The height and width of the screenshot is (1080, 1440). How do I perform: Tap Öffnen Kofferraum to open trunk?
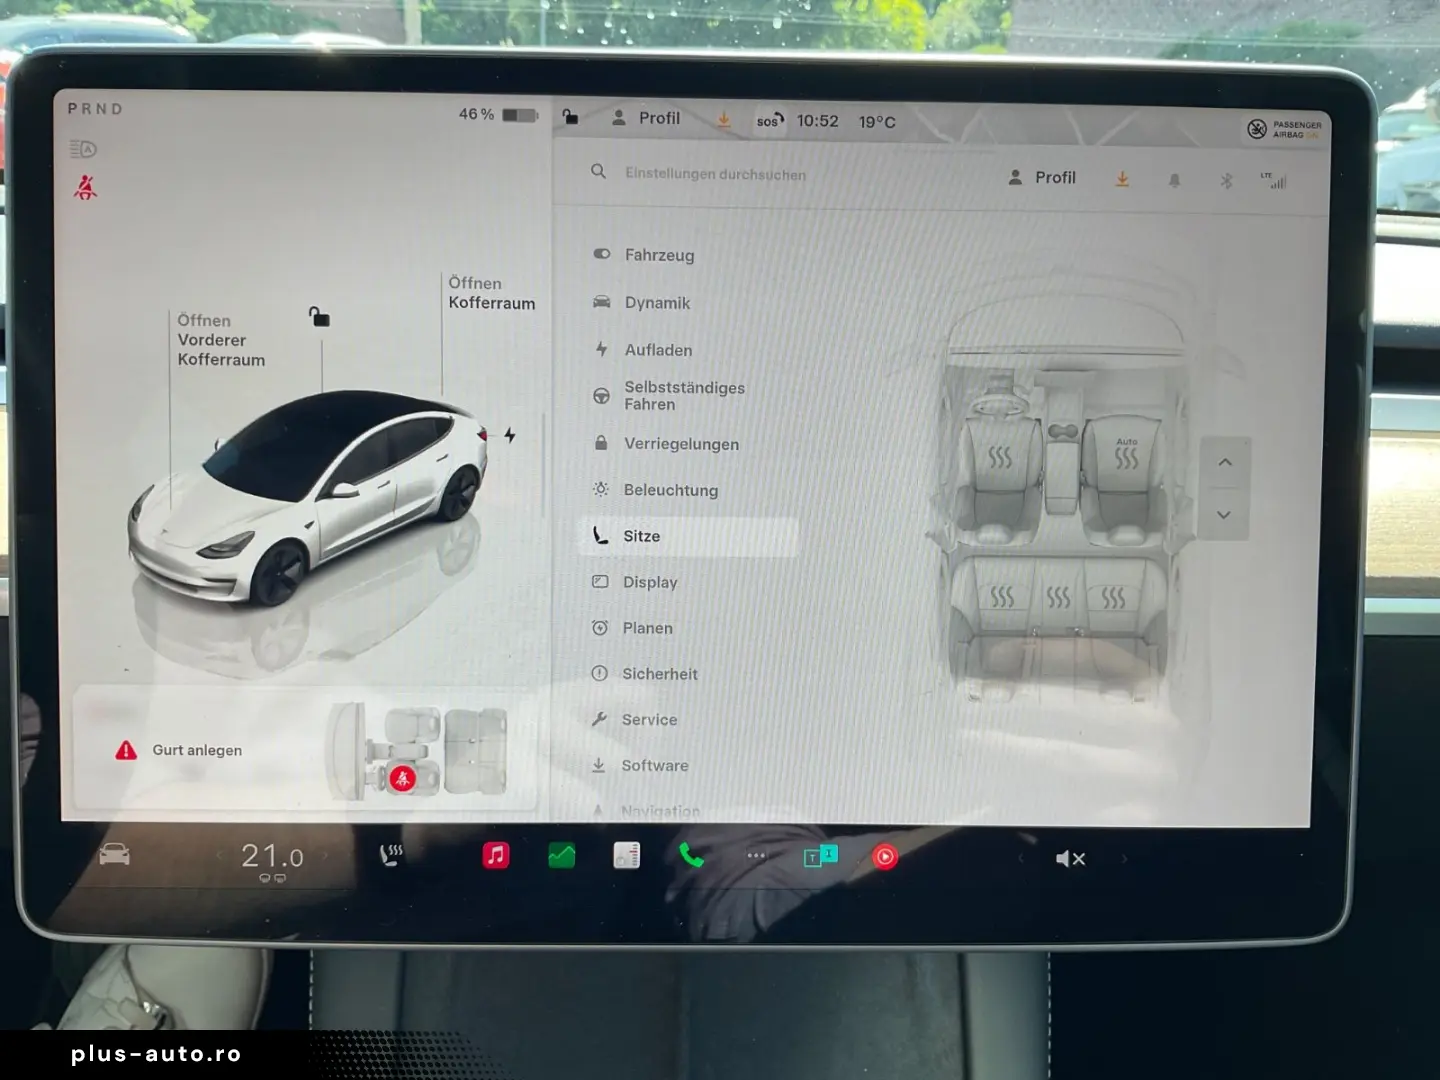pyautogui.click(x=491, y=293)
